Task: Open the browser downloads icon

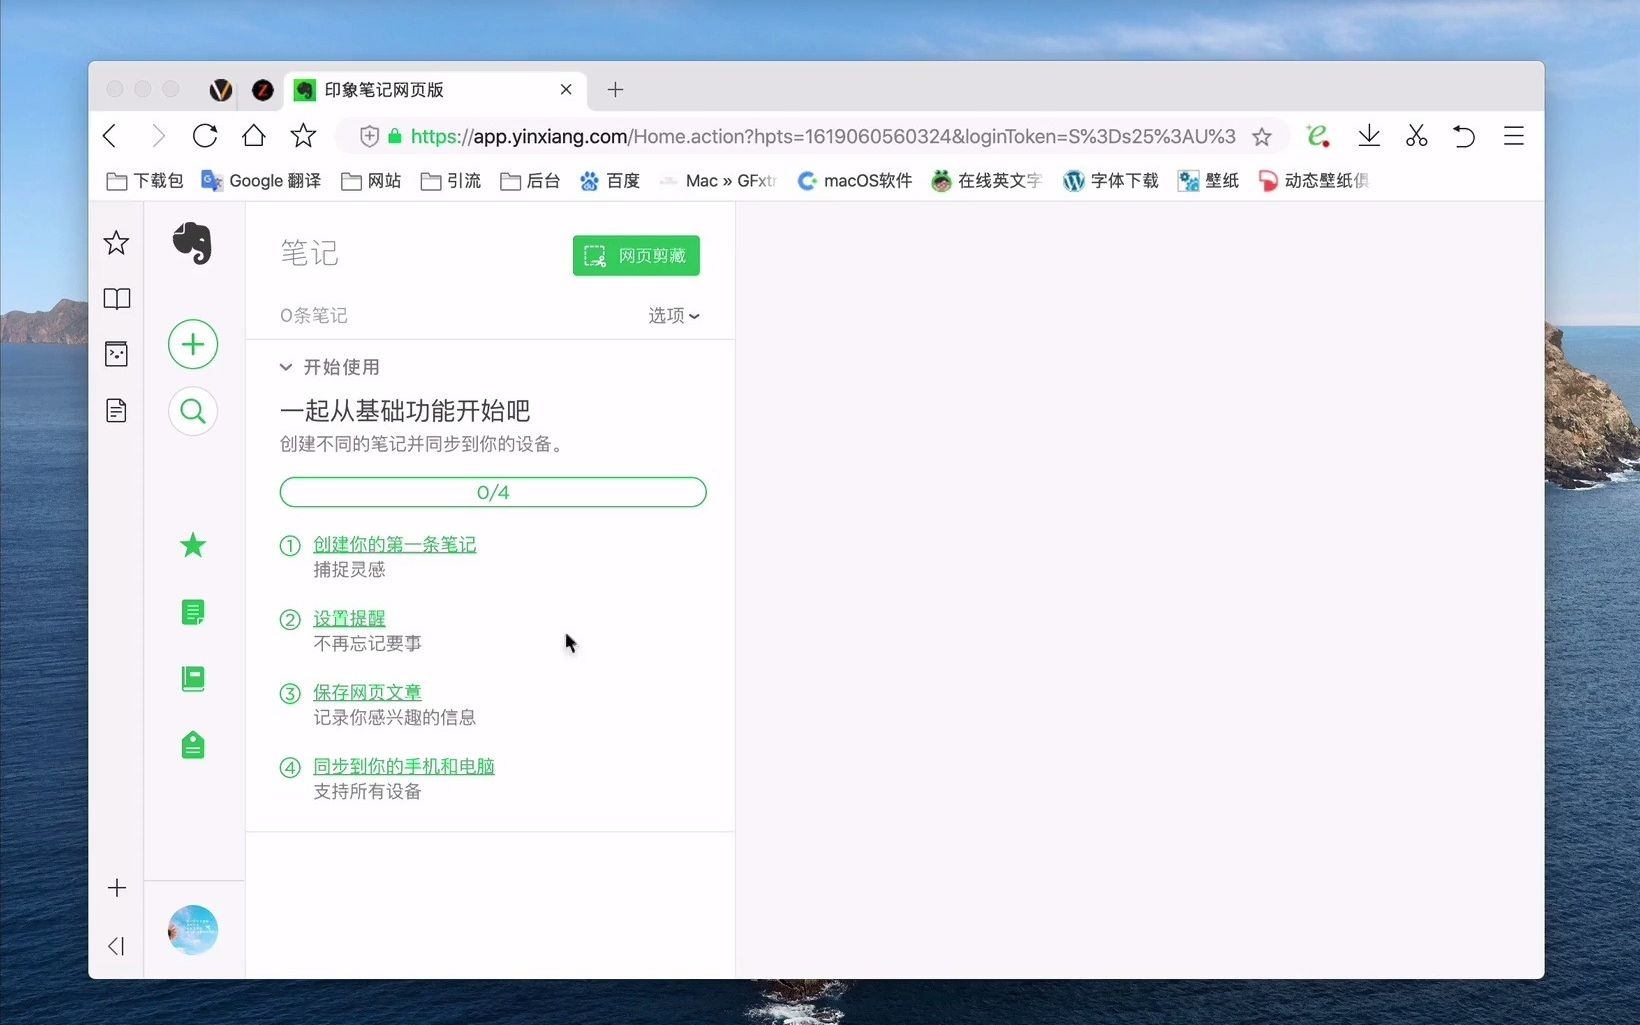Action: [x=1368, y=135]
